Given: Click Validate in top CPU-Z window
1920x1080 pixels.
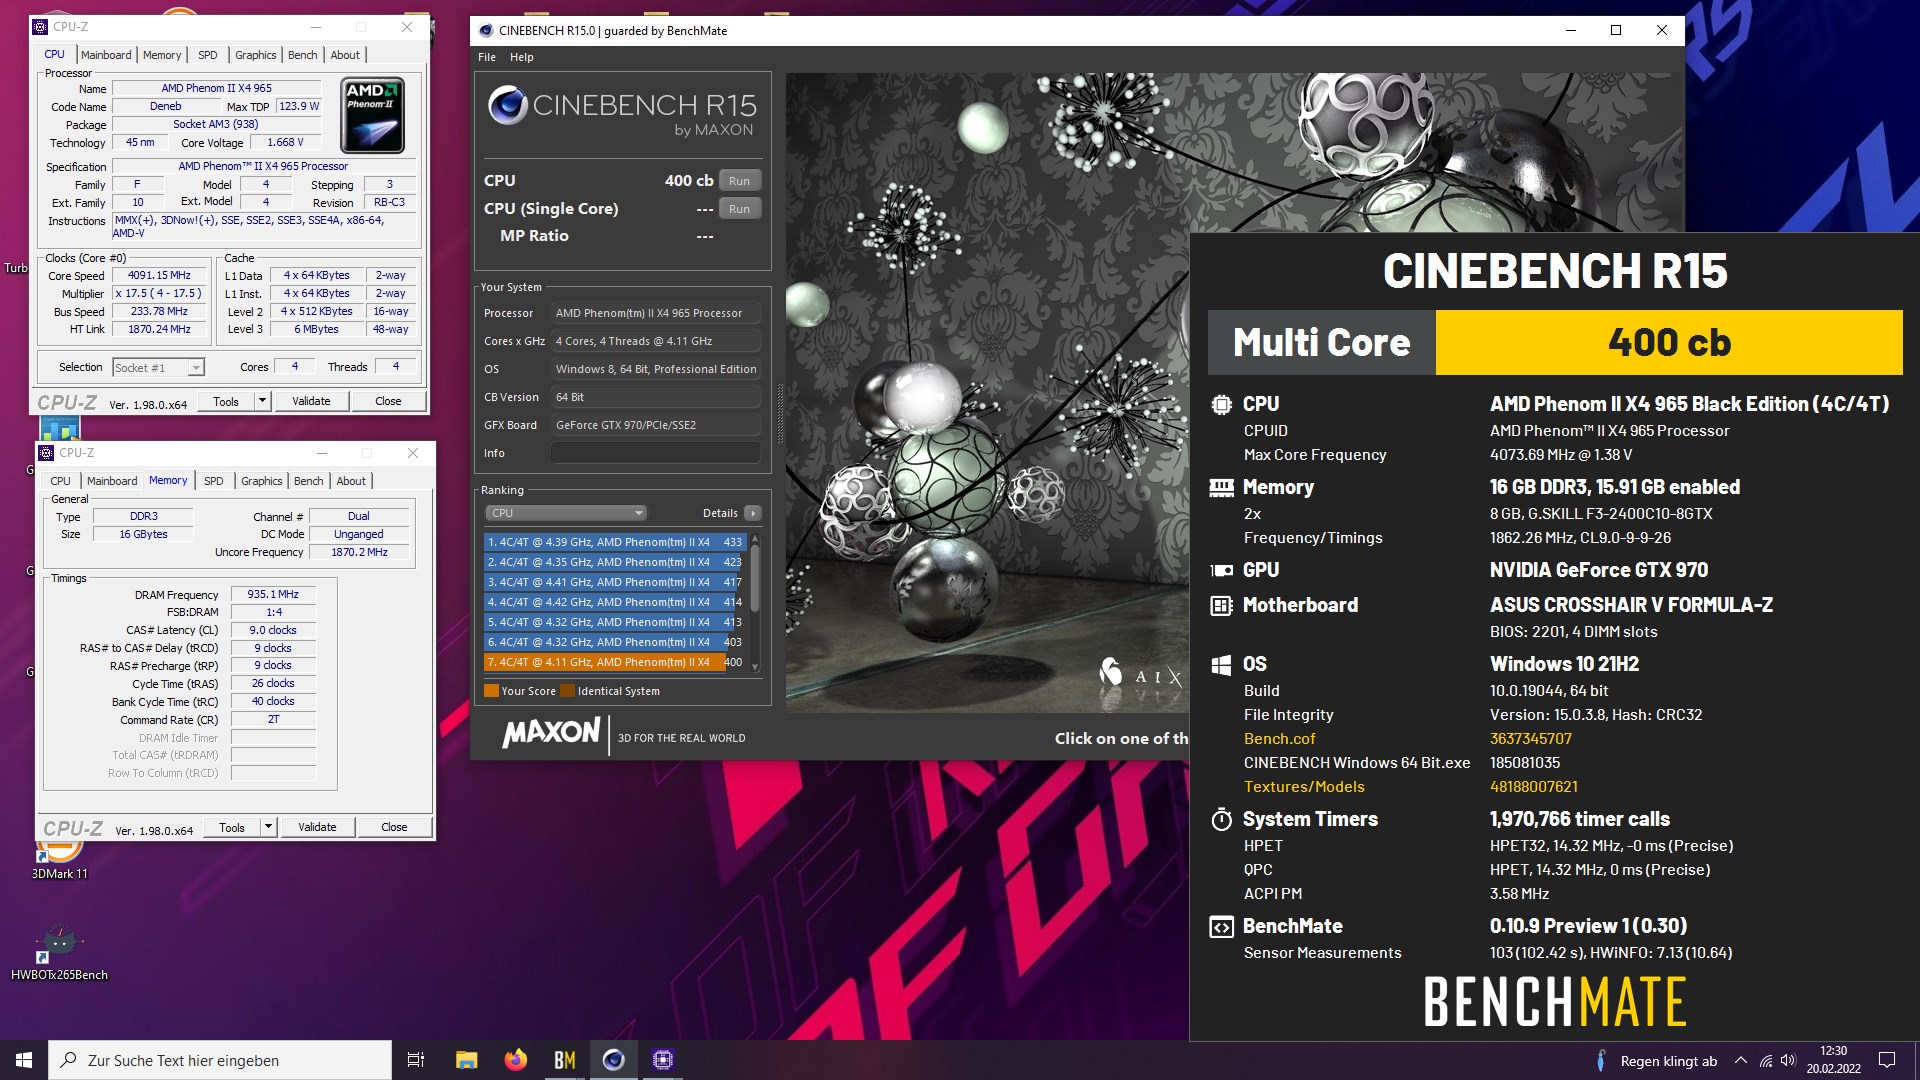Looking at the screenshot, I should click(311, 401).
